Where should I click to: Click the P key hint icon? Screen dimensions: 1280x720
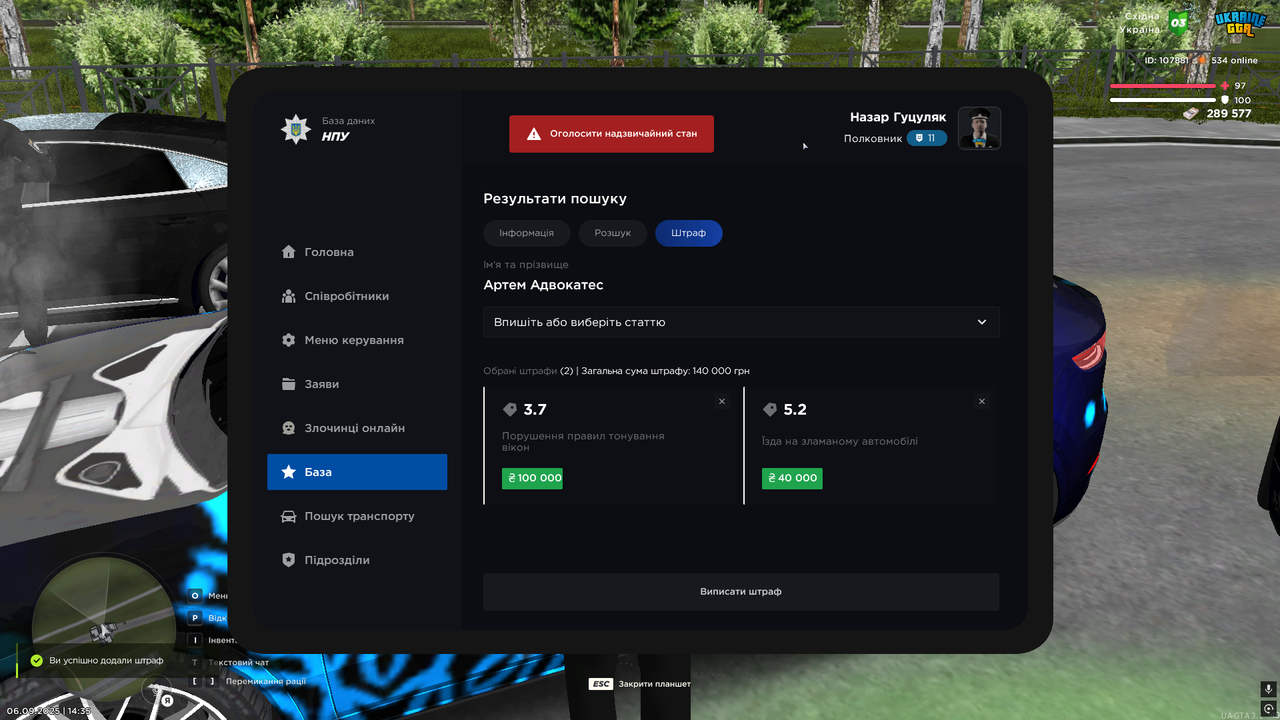pyautogui.click(x=196, y=618)
